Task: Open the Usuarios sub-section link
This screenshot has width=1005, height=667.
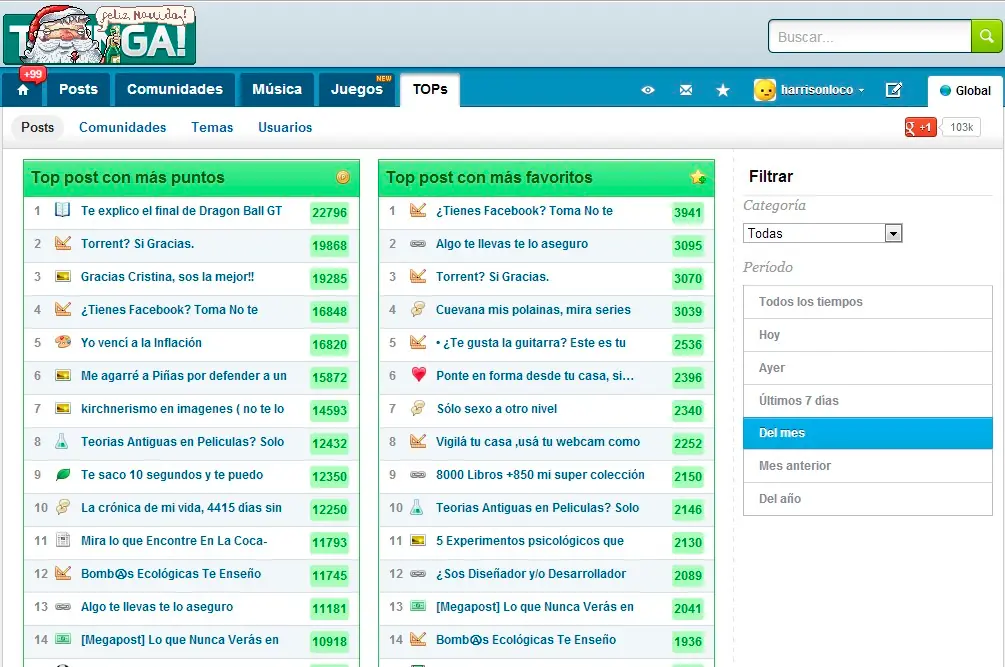Action: 285,127
